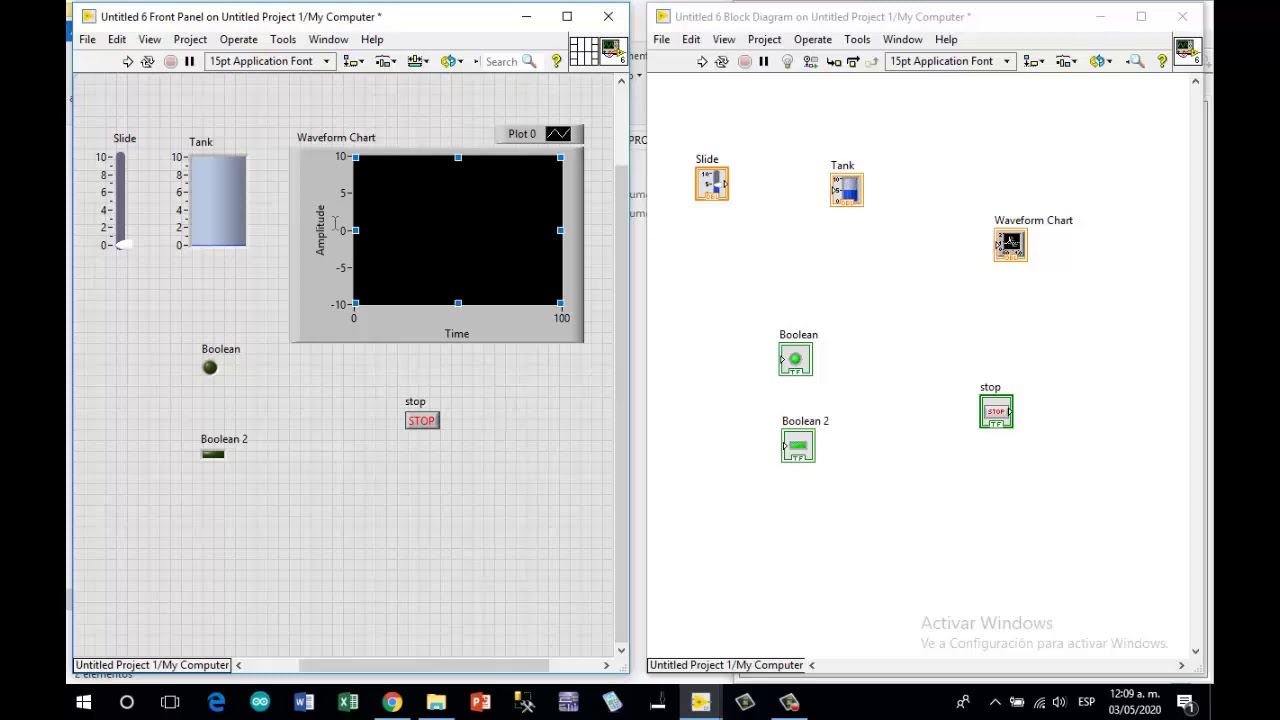1280x720 pixels.
Task: Click Run arrow in Block Diagram toolbar
Action: [x=702, y=62]
